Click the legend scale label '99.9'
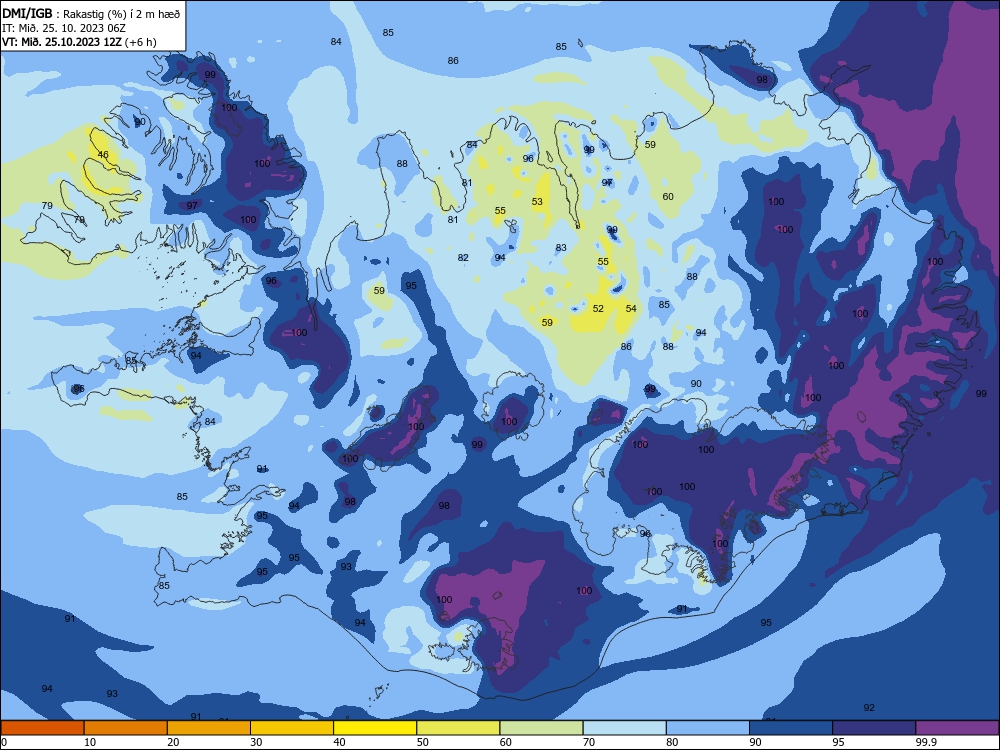Screen dimensions: 1000x750 tap(925, 742)
